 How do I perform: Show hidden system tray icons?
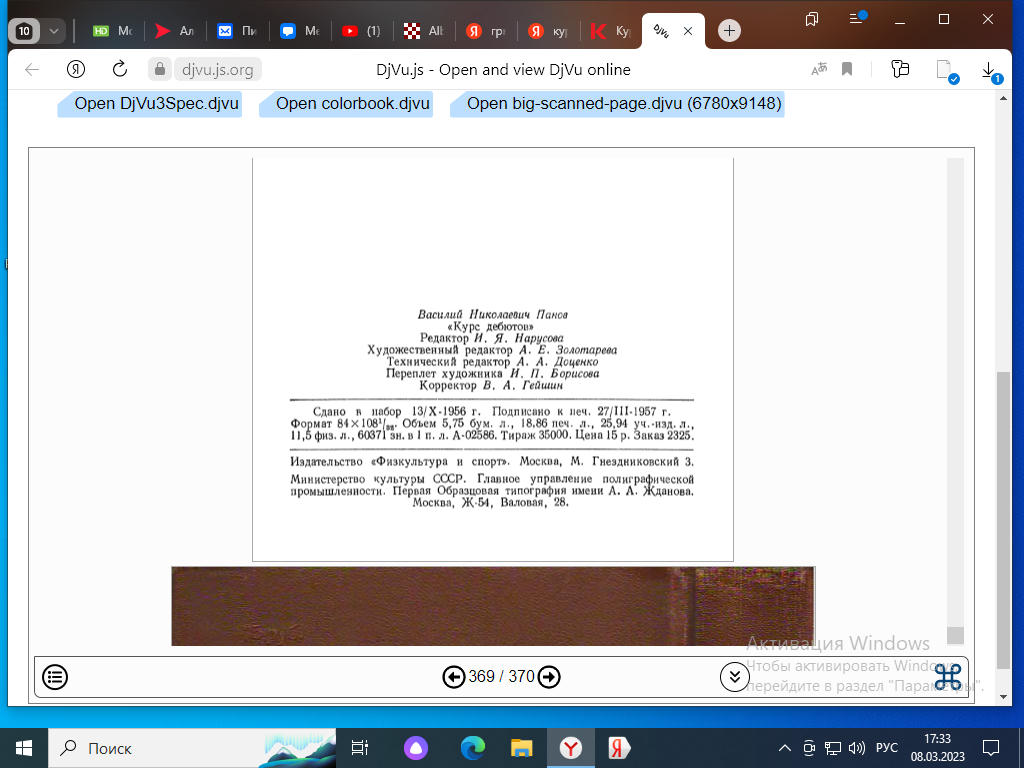pos(786,748)
